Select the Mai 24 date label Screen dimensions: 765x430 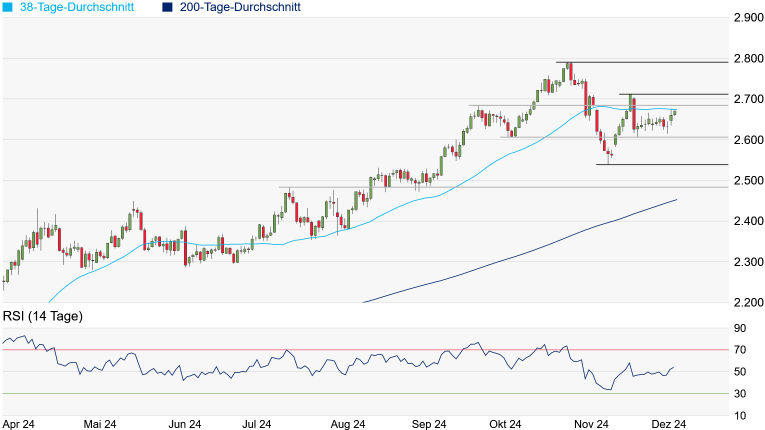pos(97,423)
